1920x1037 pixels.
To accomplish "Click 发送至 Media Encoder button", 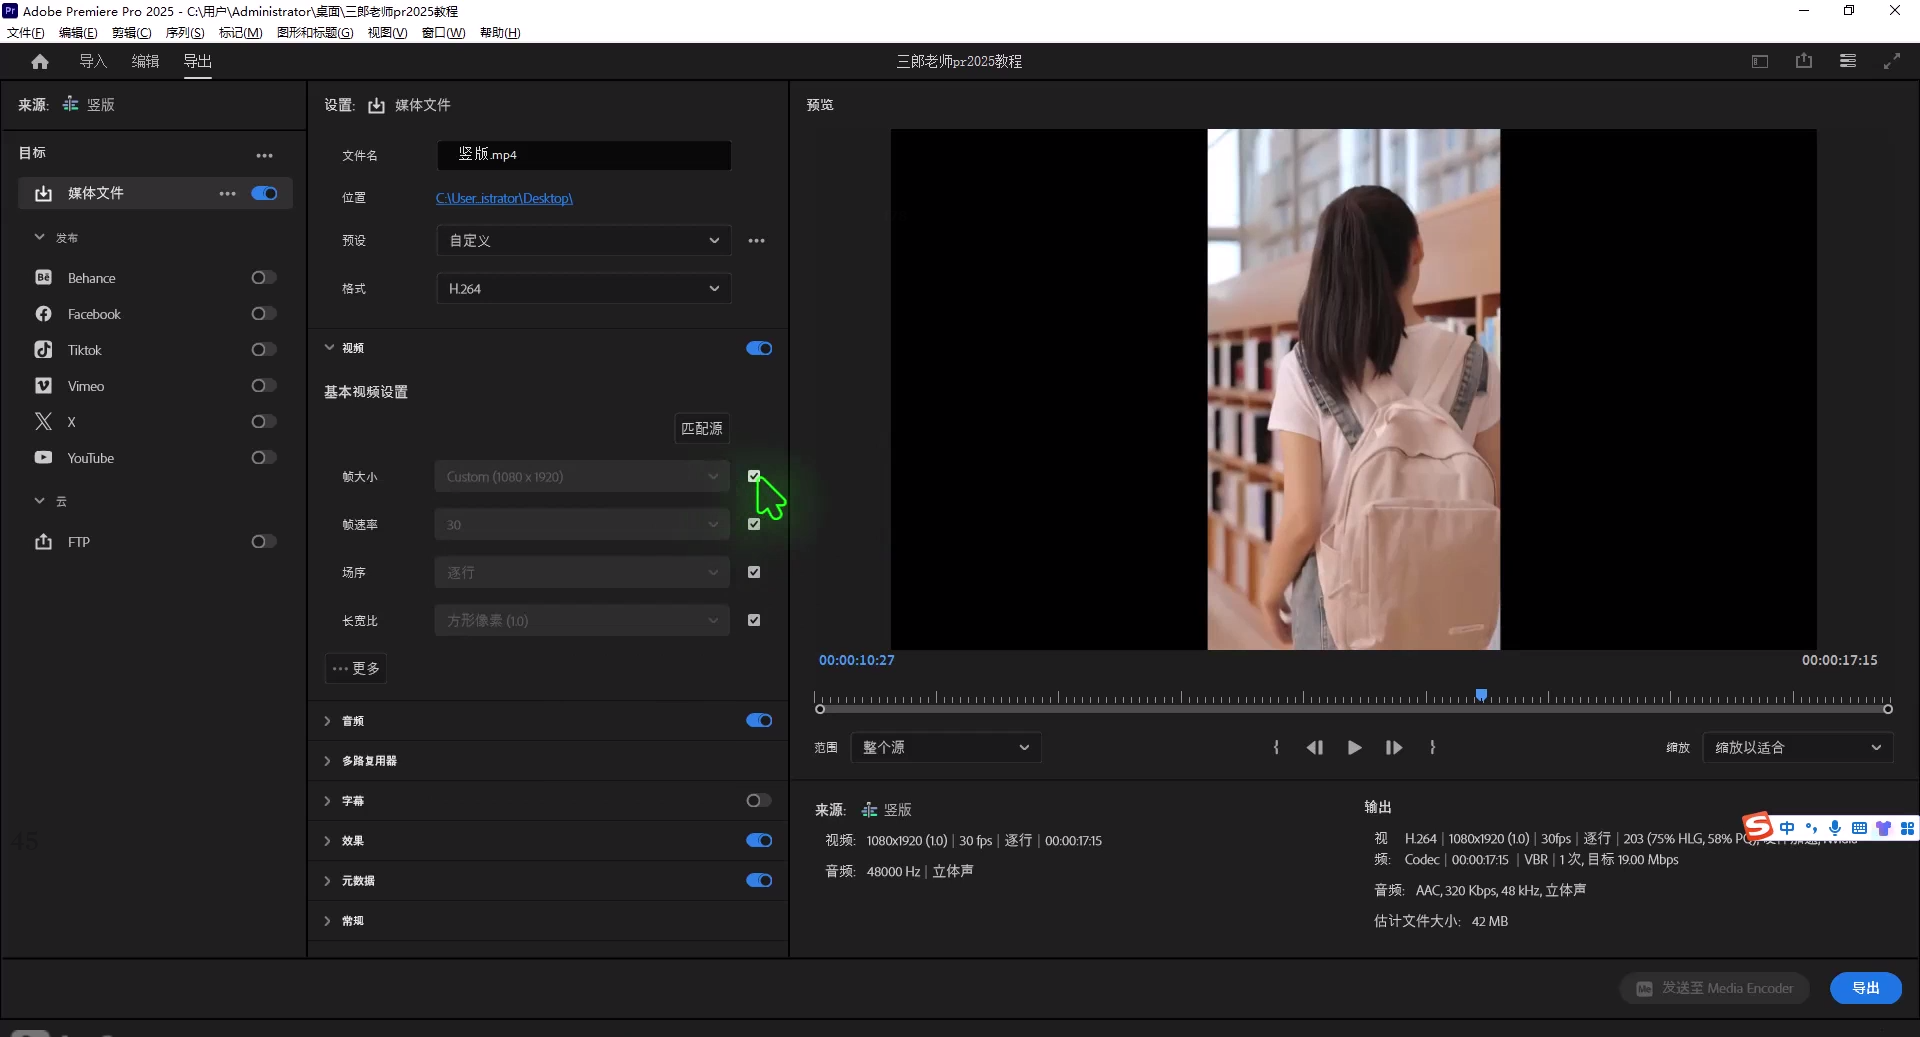I will (x=1715, y=988).
